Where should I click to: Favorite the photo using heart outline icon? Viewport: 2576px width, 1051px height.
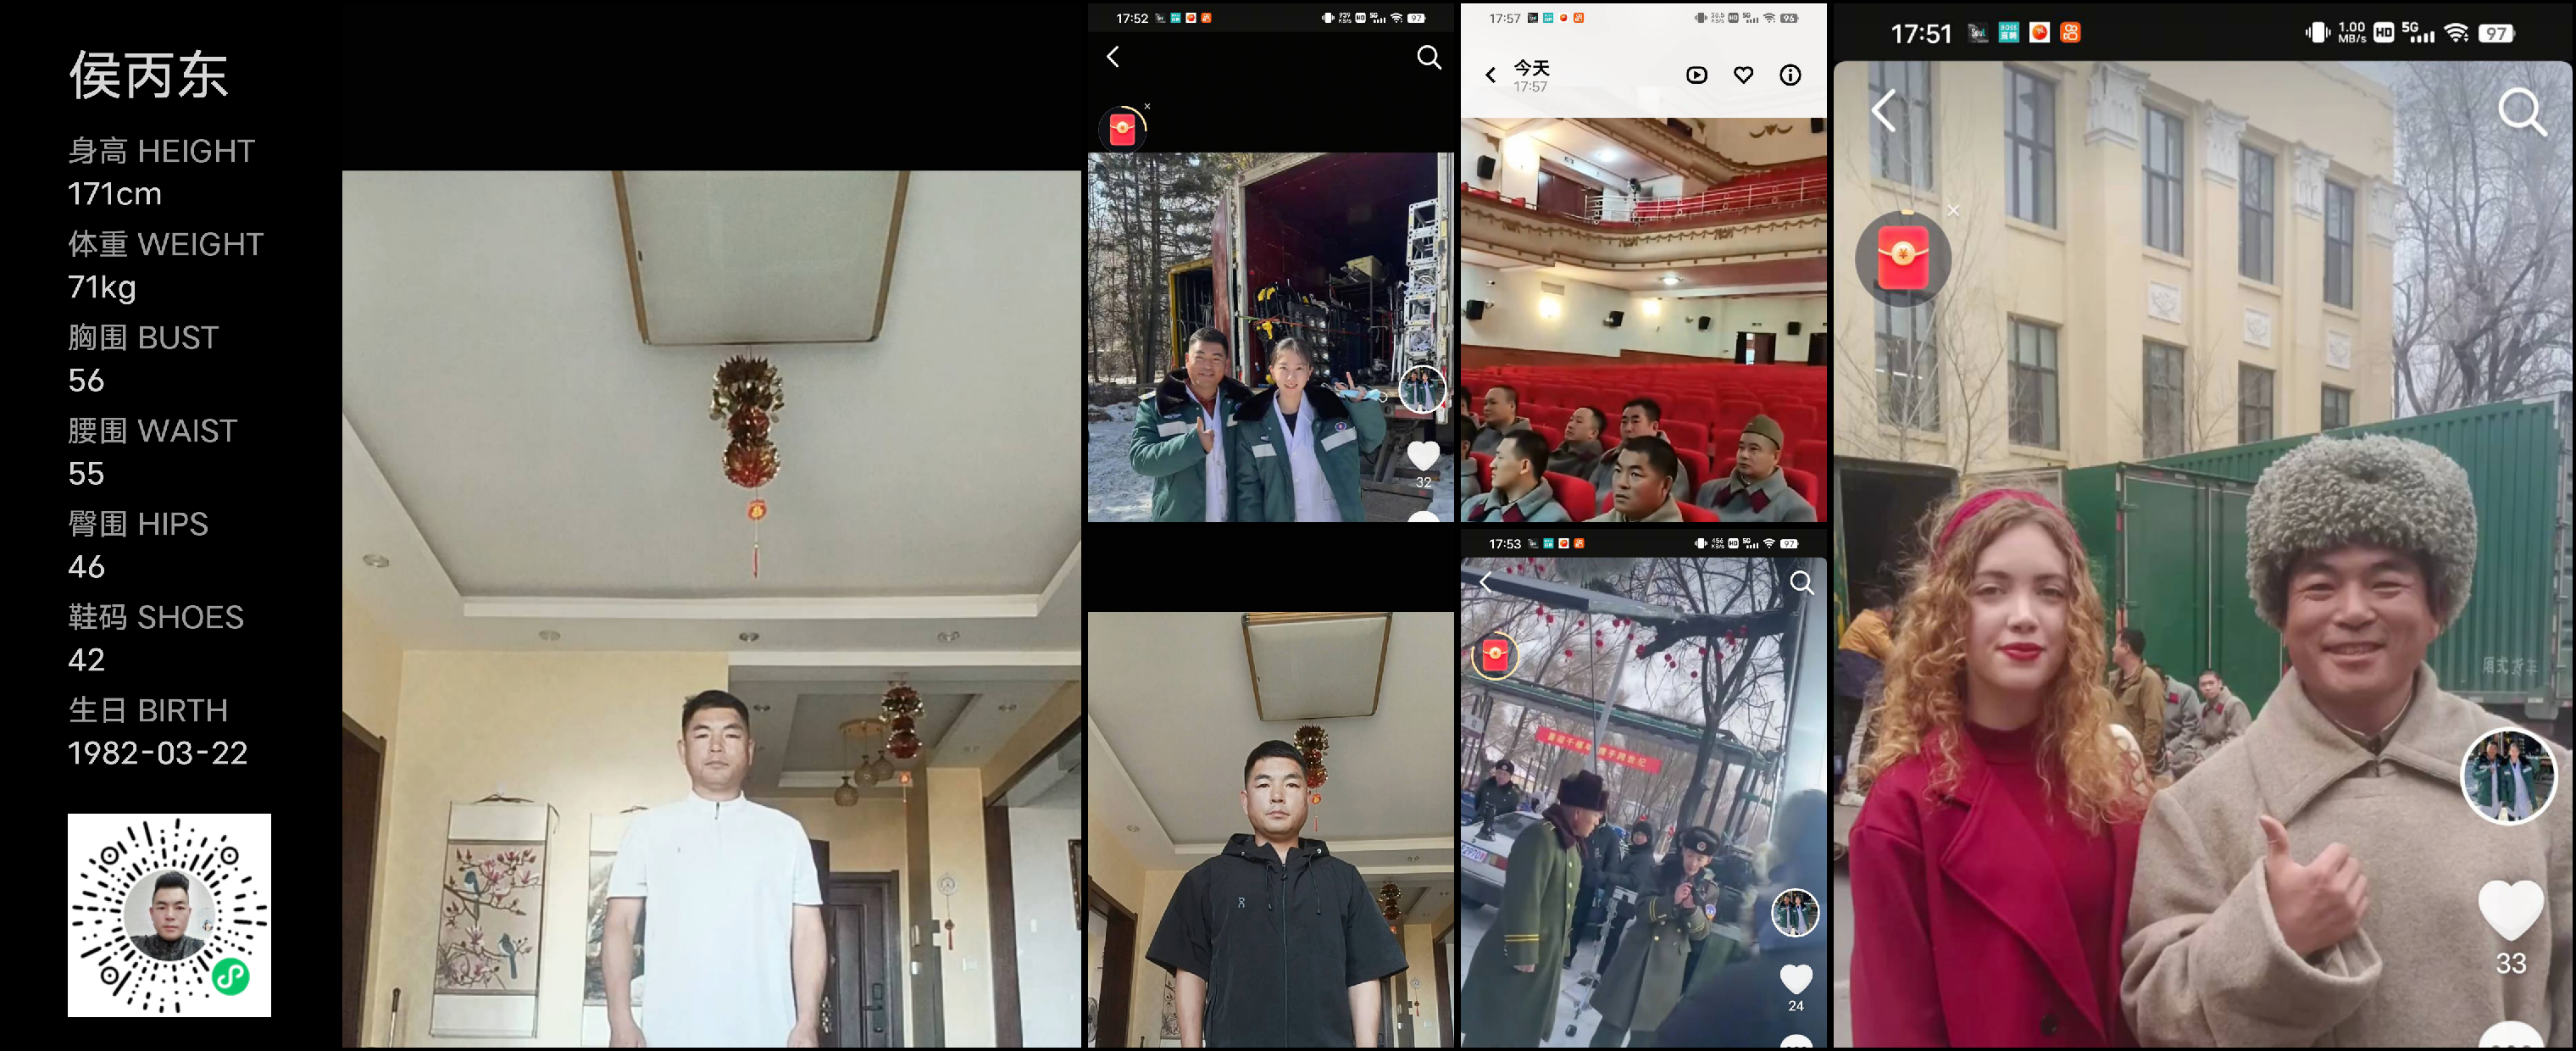coord(1743,75)
